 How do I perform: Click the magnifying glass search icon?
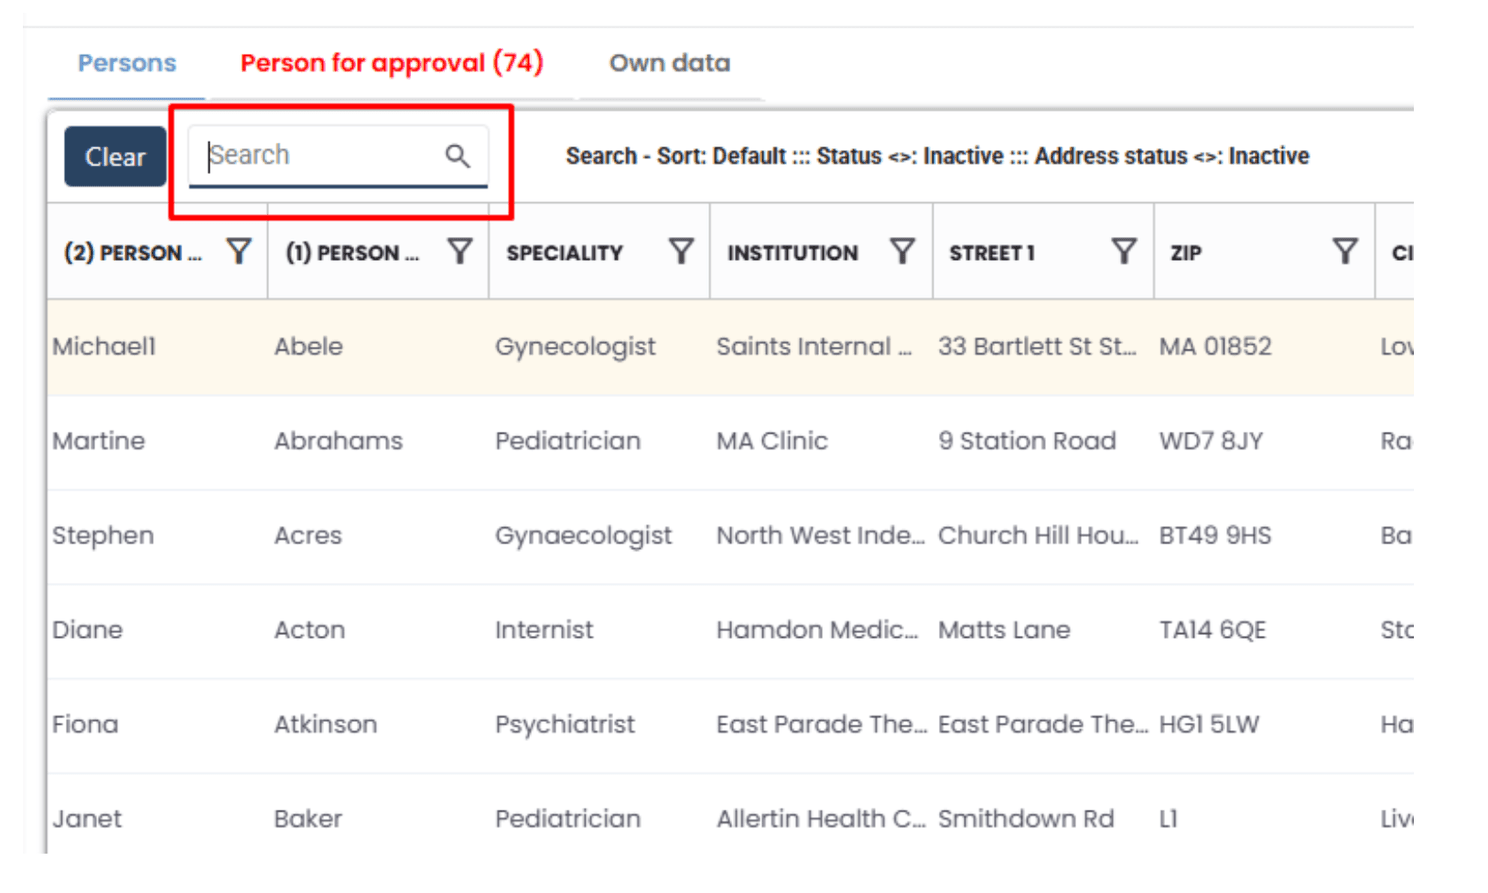click(457, 156)
